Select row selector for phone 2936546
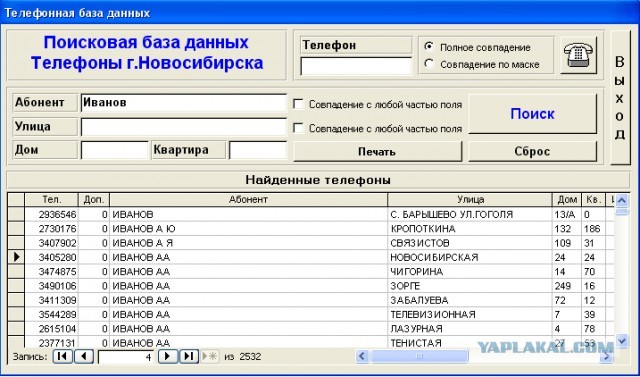 16,214
